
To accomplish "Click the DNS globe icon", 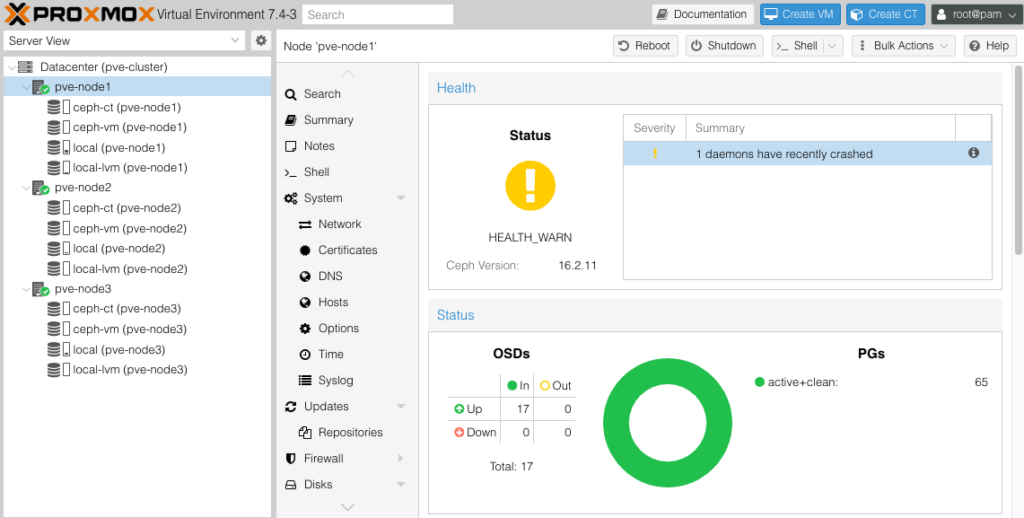I will pos(305,276).
